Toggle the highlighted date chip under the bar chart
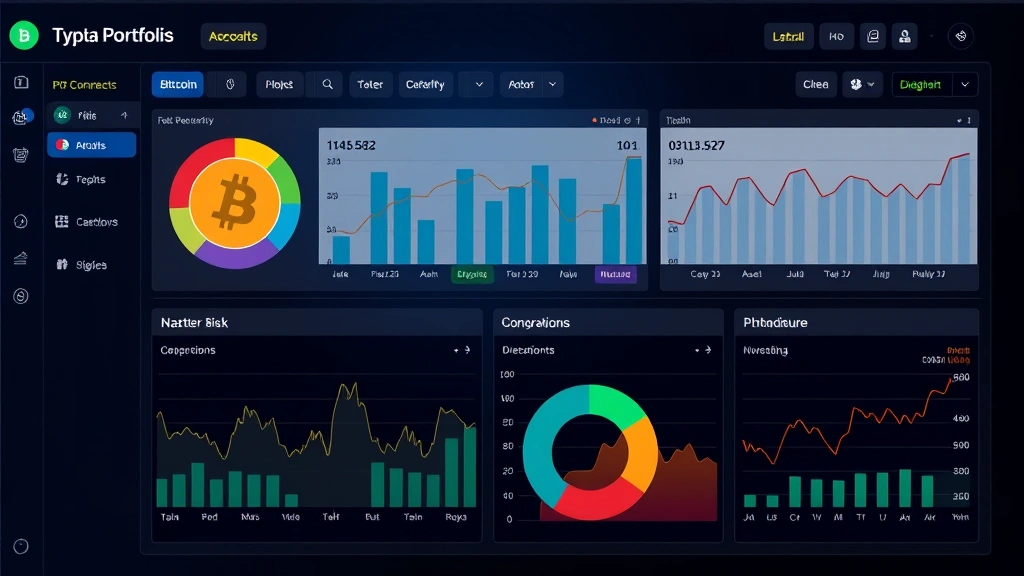This screenshot has width=1024, height=576. point(472,272)
